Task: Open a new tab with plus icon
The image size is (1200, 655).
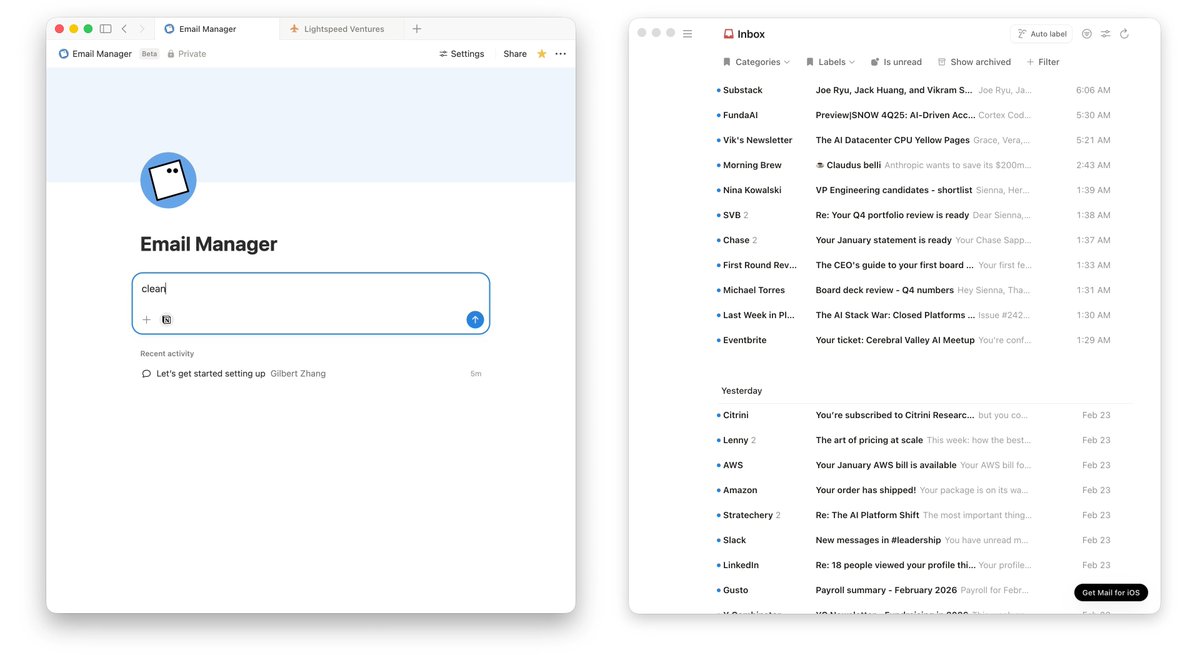Action: [x=417, y=29]
